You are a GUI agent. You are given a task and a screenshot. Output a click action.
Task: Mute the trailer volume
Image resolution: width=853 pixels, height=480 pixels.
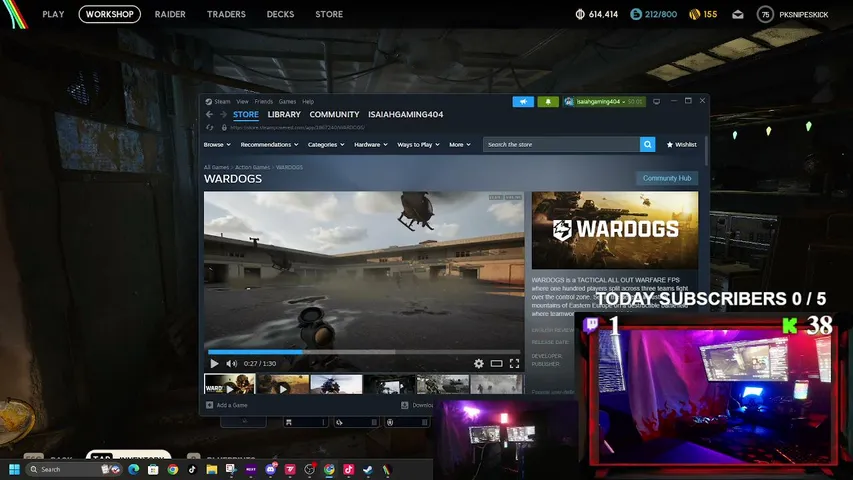(231, 364)
